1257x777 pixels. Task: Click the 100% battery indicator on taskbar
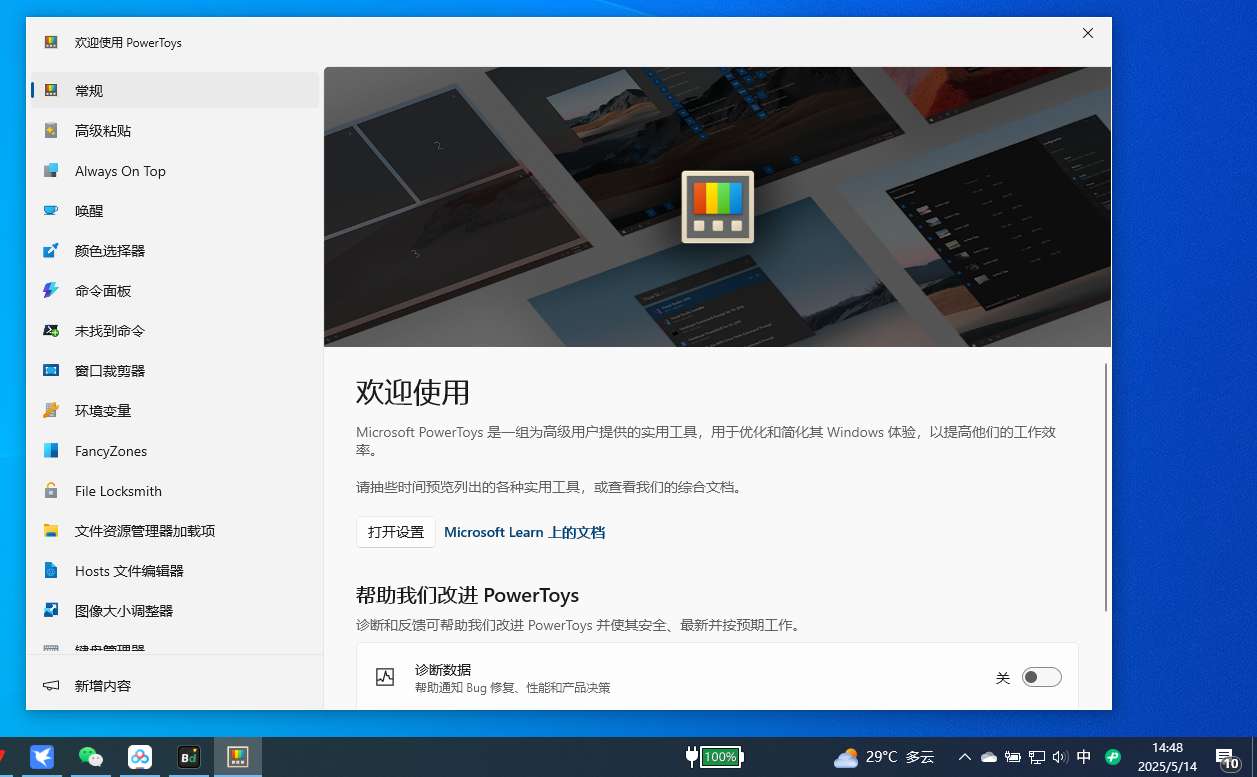pos(714,757)
